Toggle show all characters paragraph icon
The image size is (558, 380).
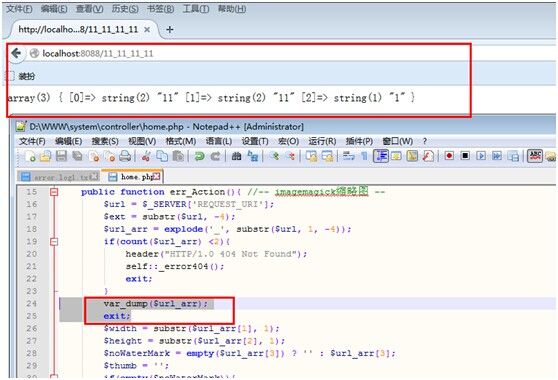click(x=364, y=155)
